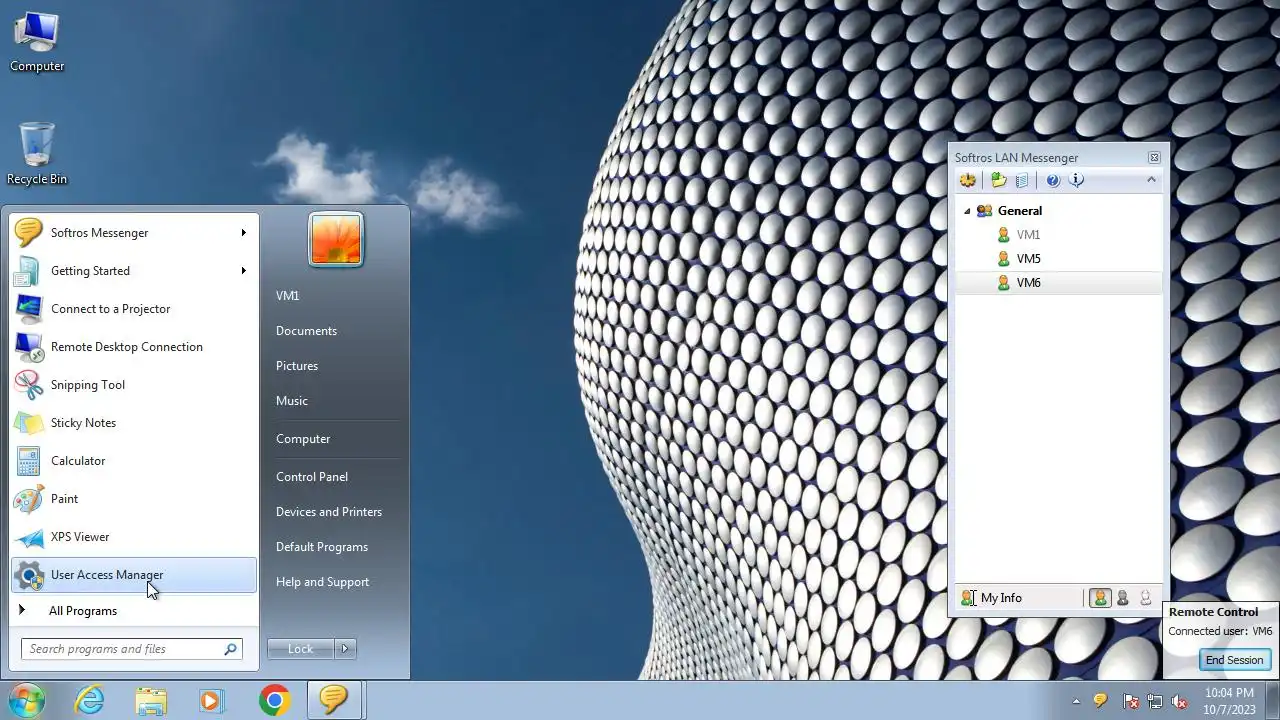
Task: Launch Calculator from Start menu
Action: [134, 461]
